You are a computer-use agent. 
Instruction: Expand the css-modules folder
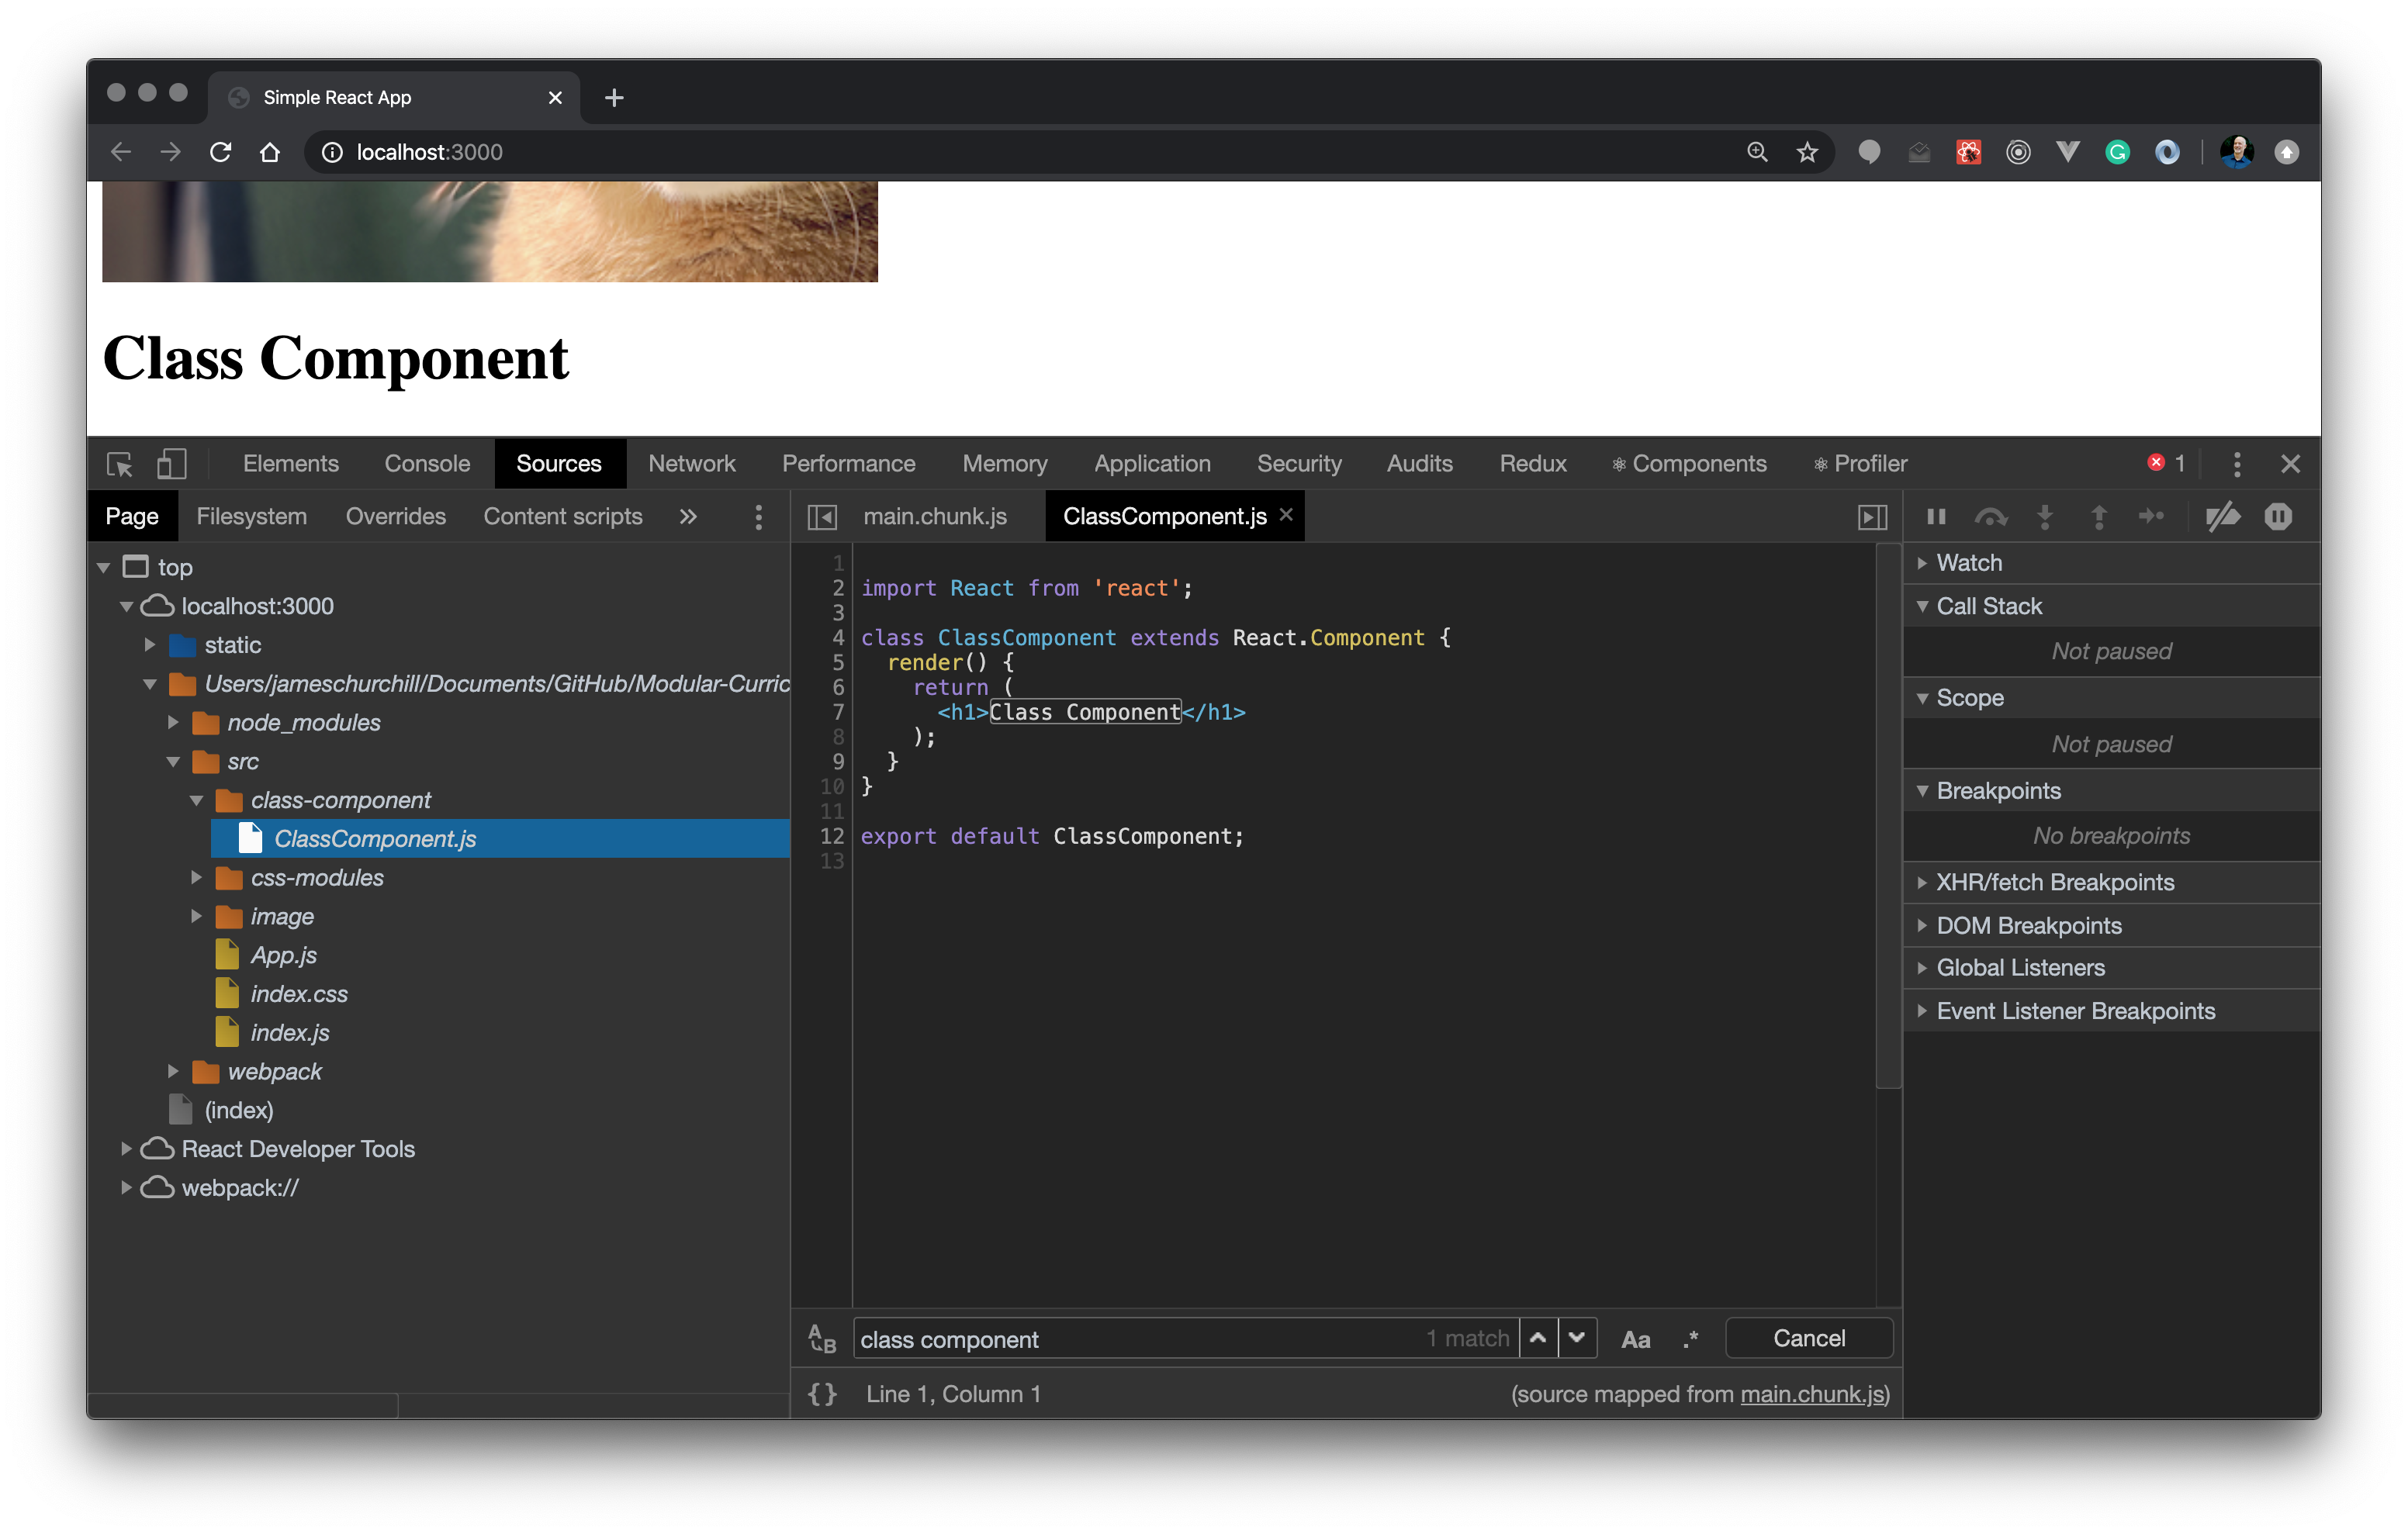click(x=197, y=878)
